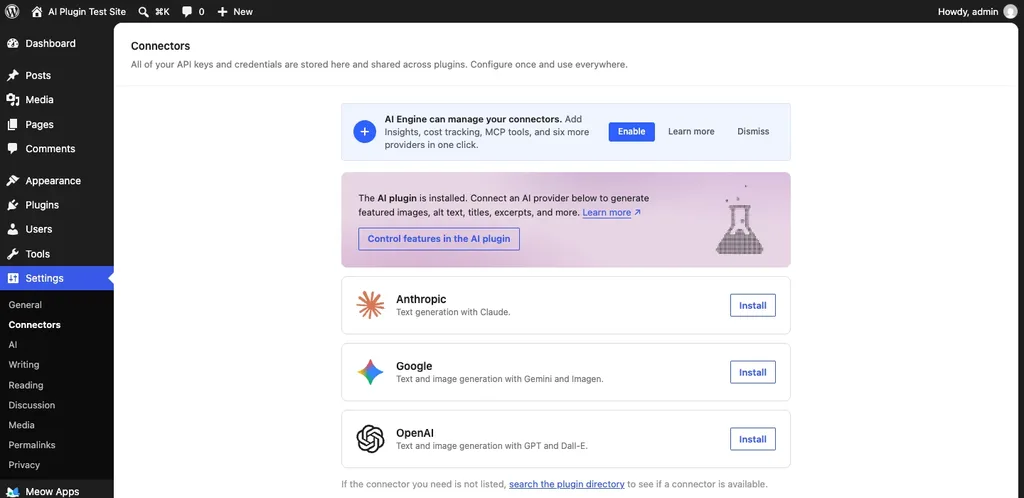
Task: Select the Settings menu item
Action: point(57,278)
